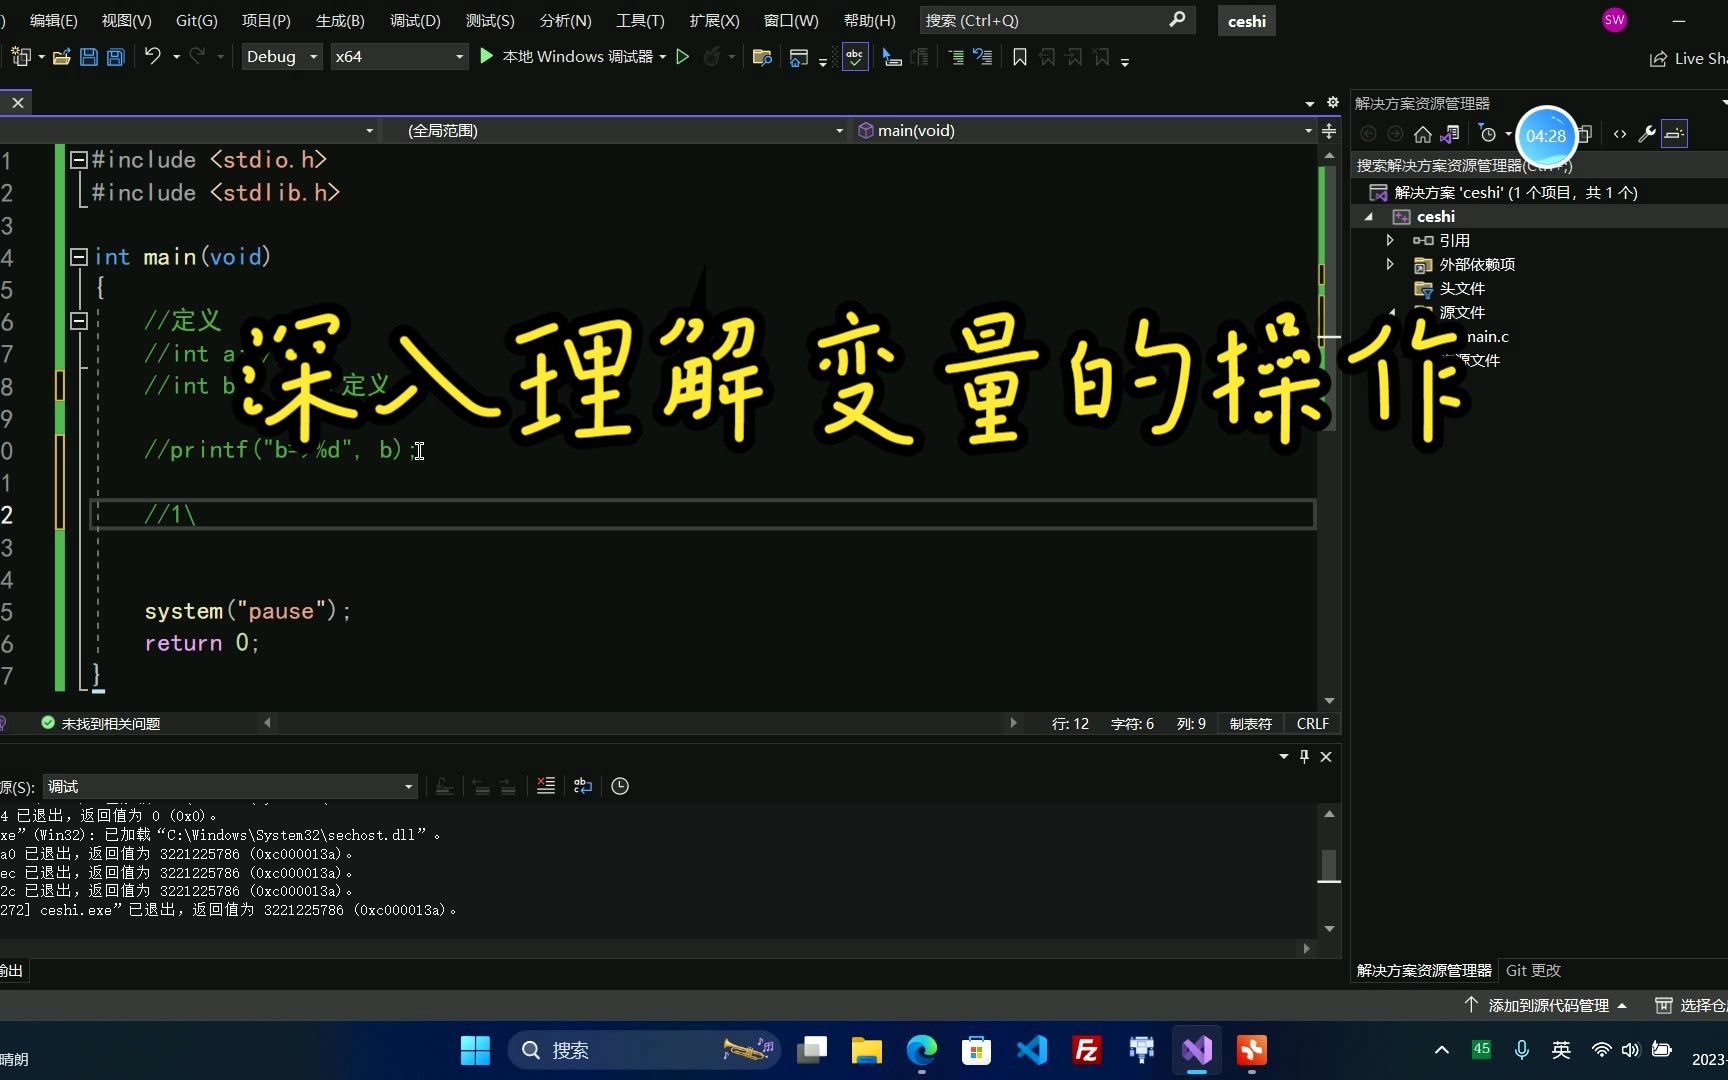The width and height of the screenshot is (1728, 1080).
Task: Expand the 引用 references node
Action: (1390, 240)
